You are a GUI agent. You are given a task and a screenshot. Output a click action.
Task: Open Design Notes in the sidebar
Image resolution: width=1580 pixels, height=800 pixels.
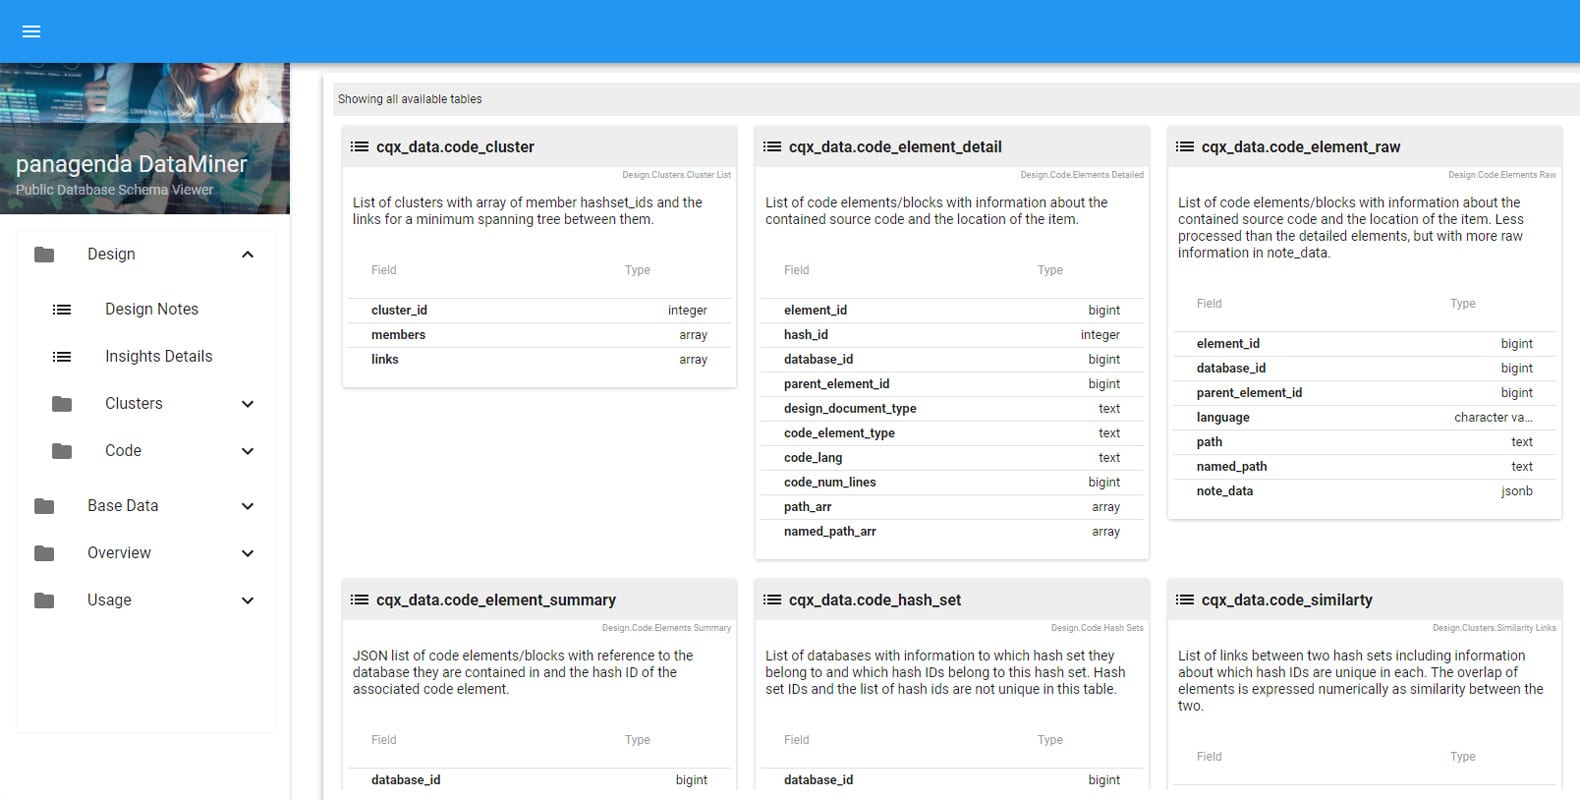(151, 309)
